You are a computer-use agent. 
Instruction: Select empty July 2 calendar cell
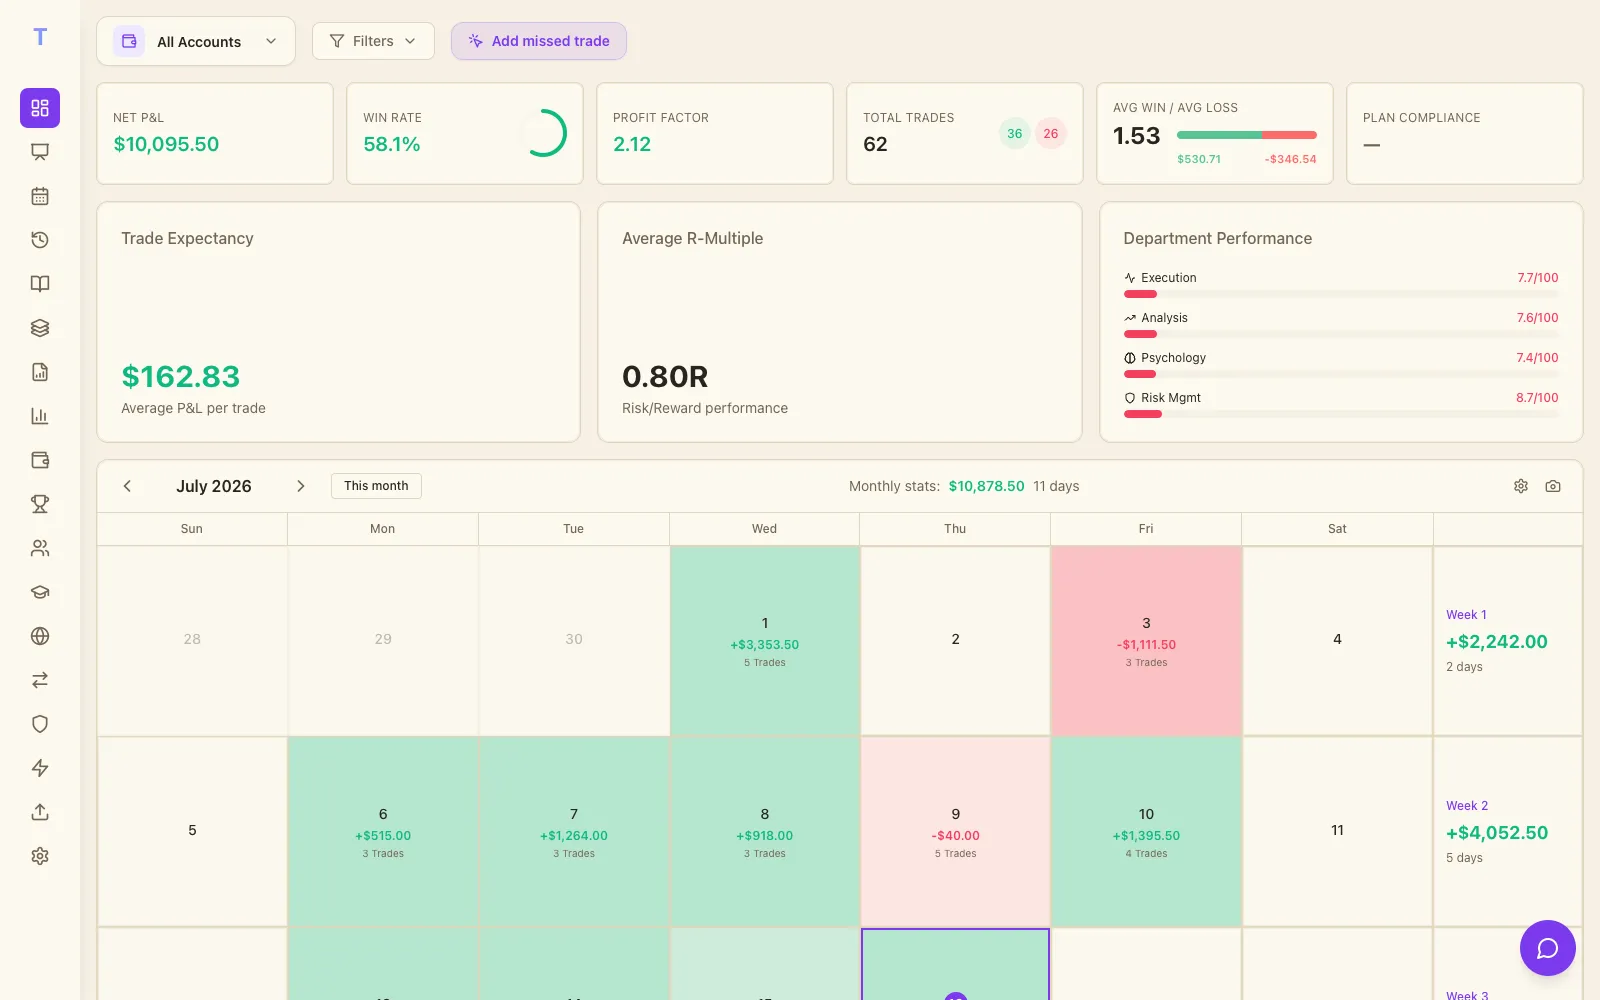955,641
